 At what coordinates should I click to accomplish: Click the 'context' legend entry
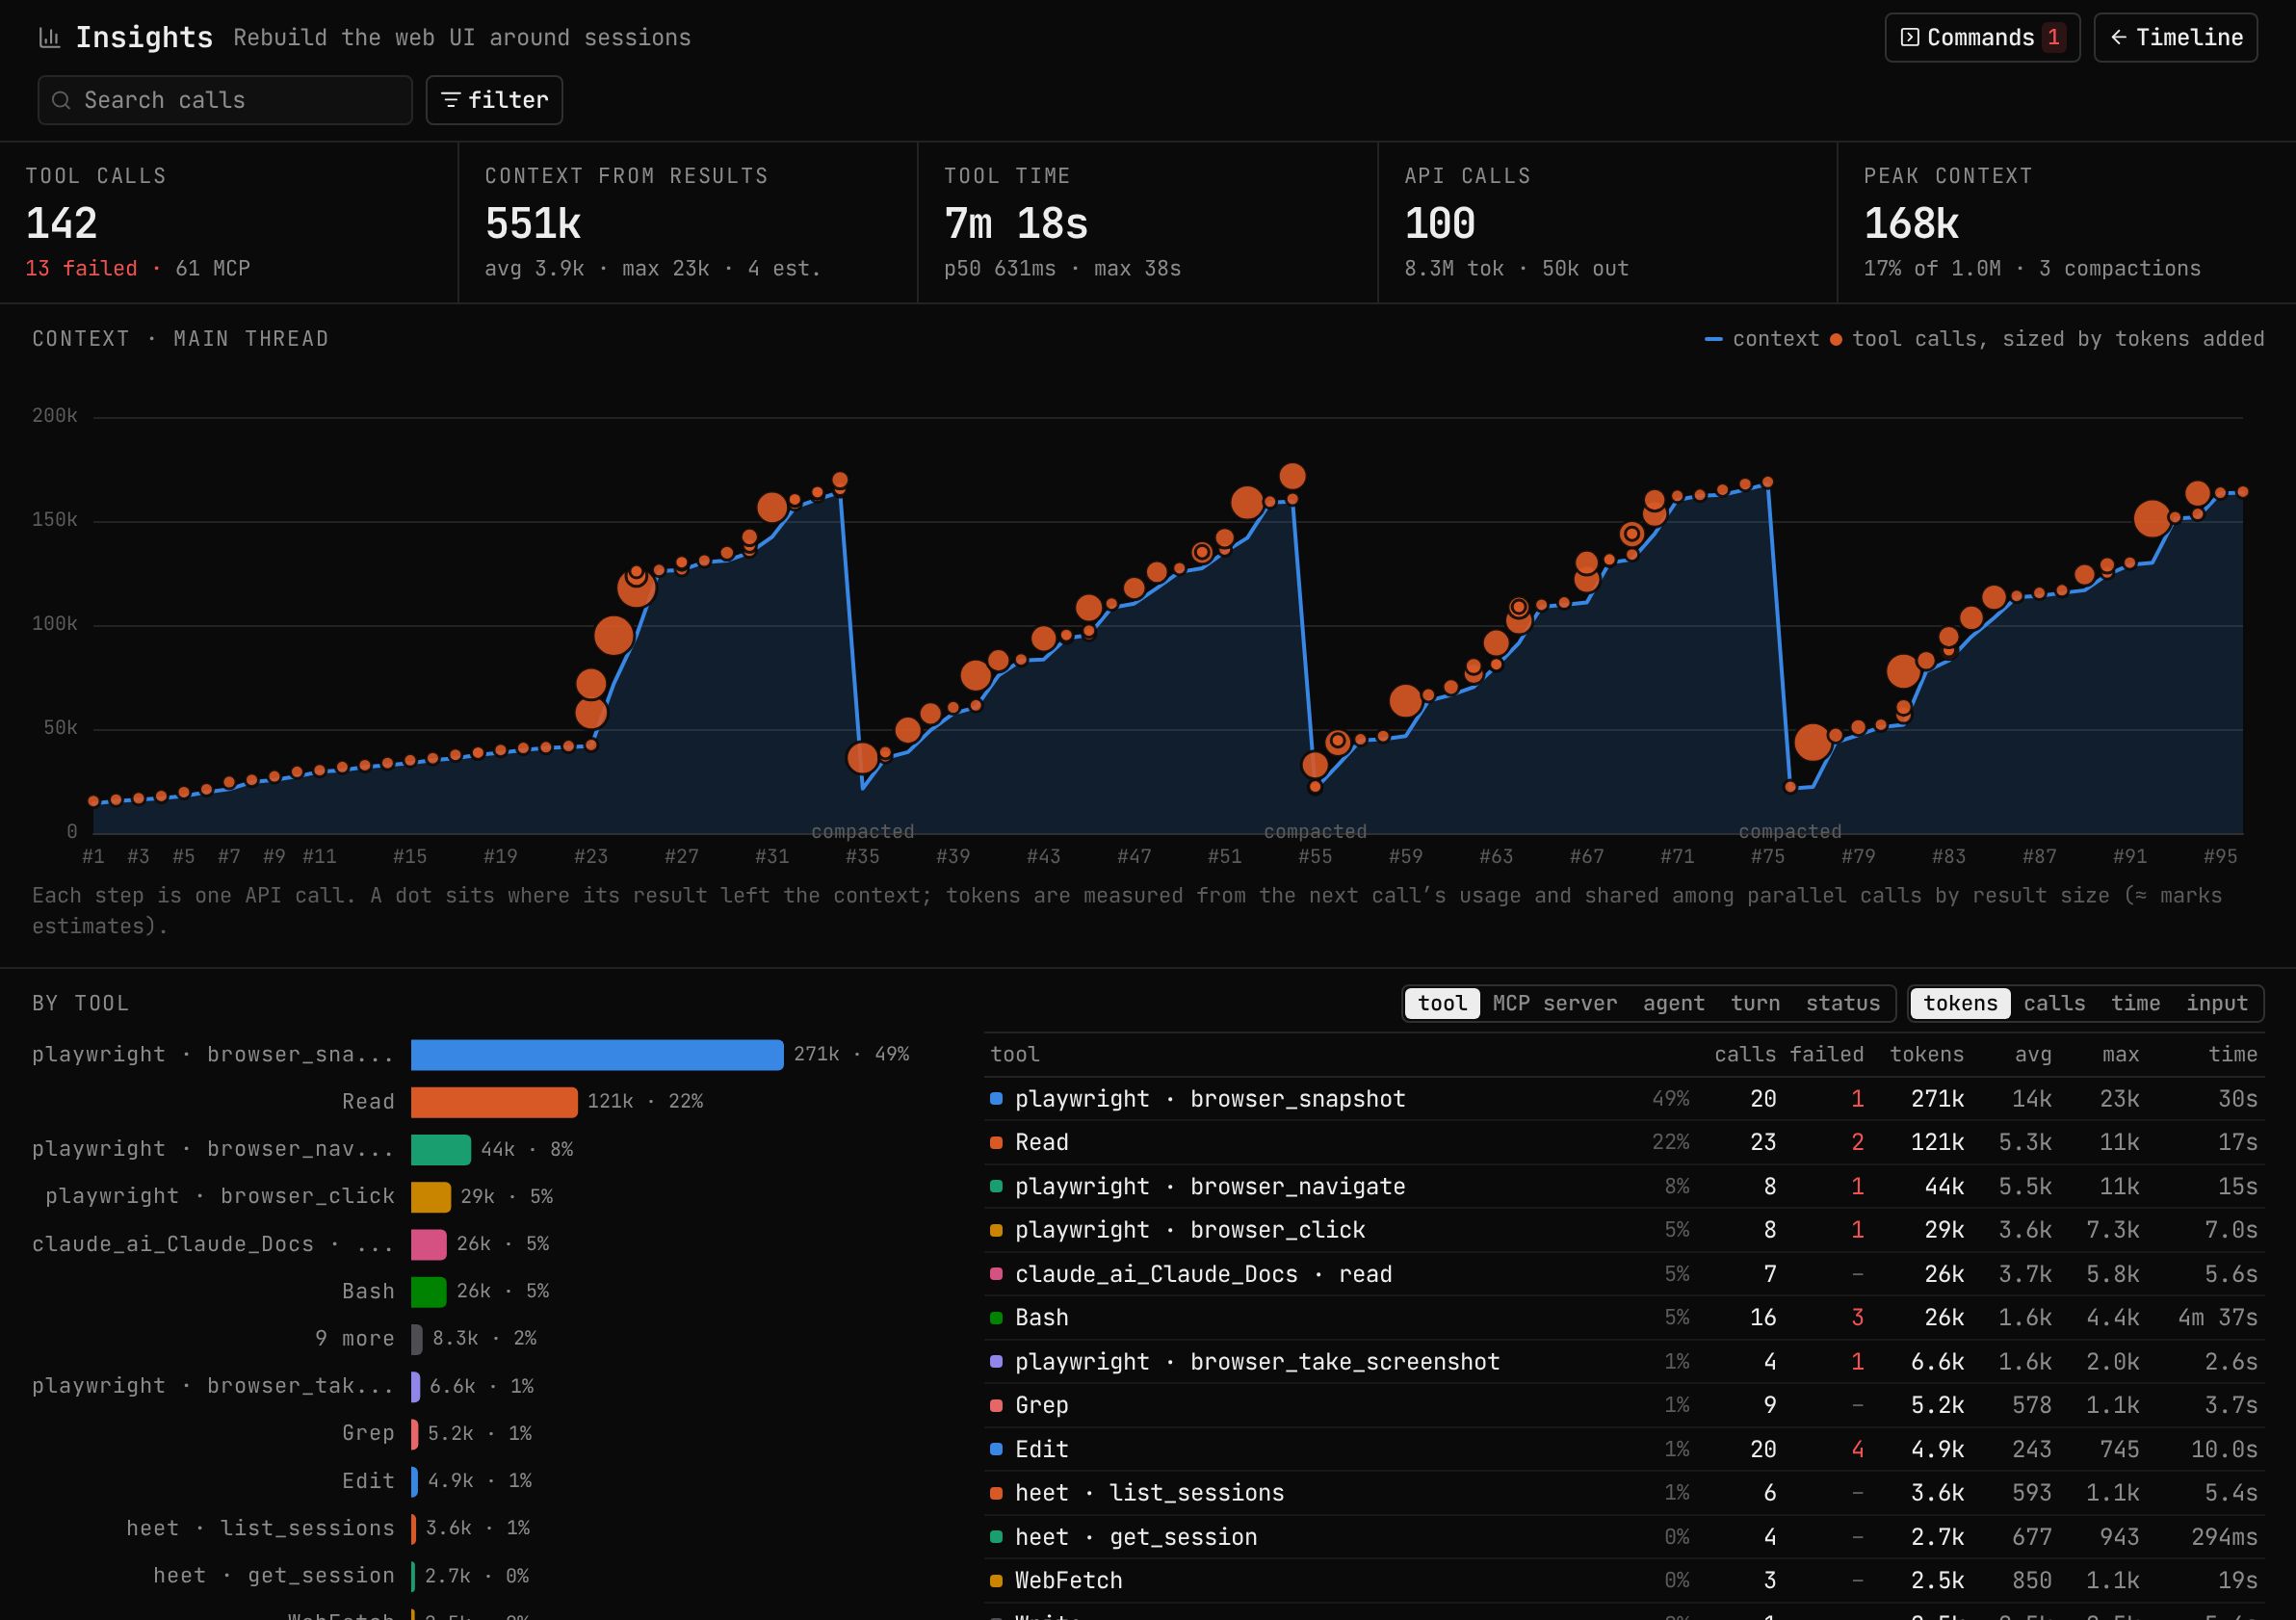tap(1762, 339)
